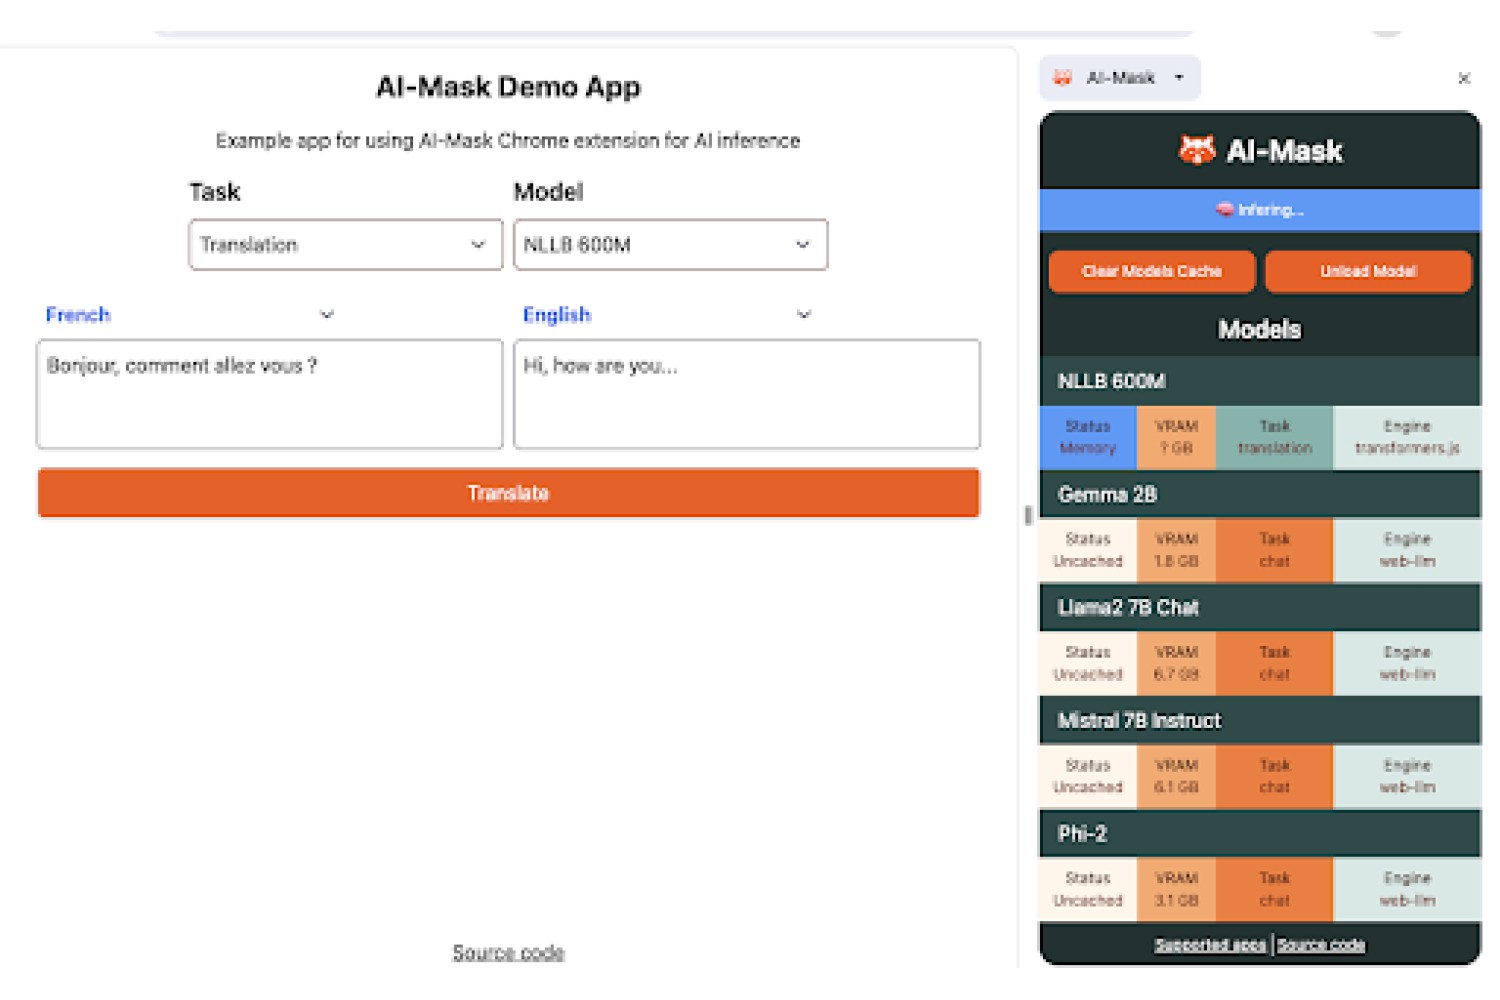The width and height of the screenshot is (1500, 1000).
Task: Click Gemma 2B Task chat cell
Action: (1275, 550)
